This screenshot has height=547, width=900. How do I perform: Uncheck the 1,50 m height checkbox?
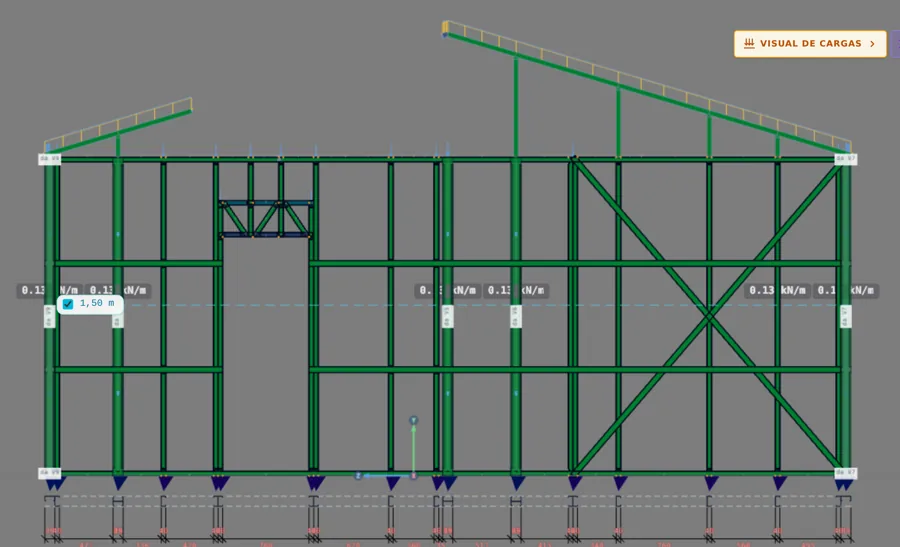(68, 304)
